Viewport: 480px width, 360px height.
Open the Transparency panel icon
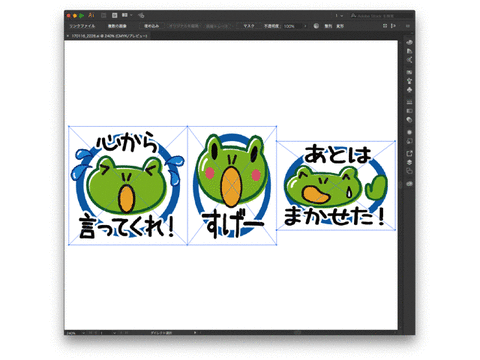click(409, 120)
